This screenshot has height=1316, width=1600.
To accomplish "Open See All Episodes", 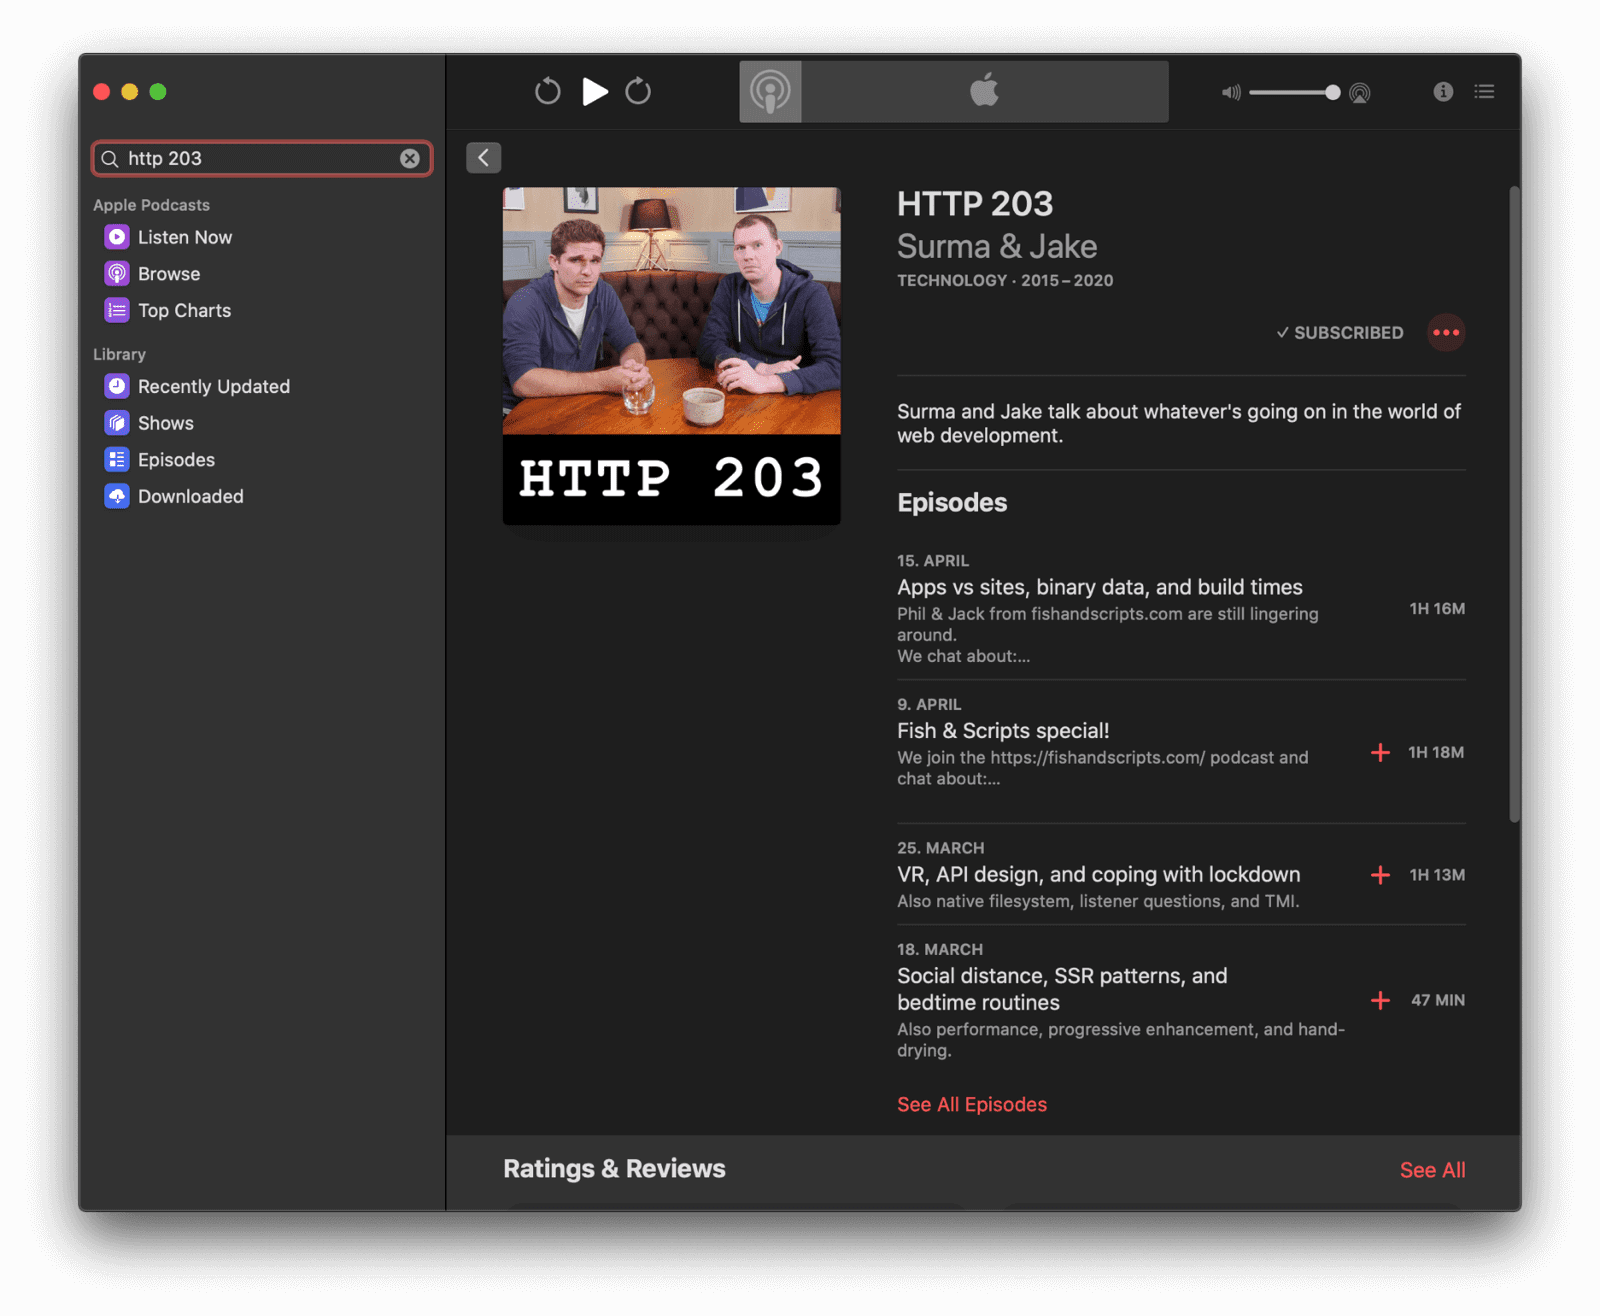I will (971, 1104).
